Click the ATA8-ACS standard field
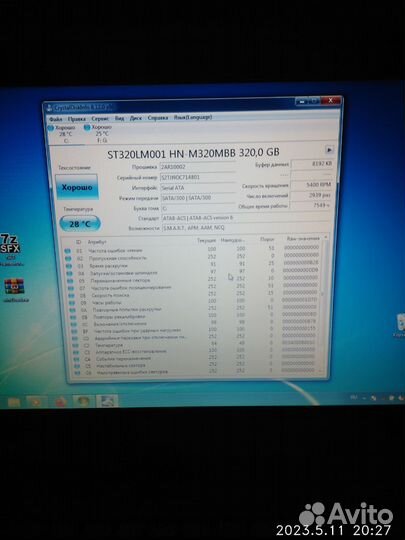This screenshot has height=540, width=405. click(x=246, y=218)
